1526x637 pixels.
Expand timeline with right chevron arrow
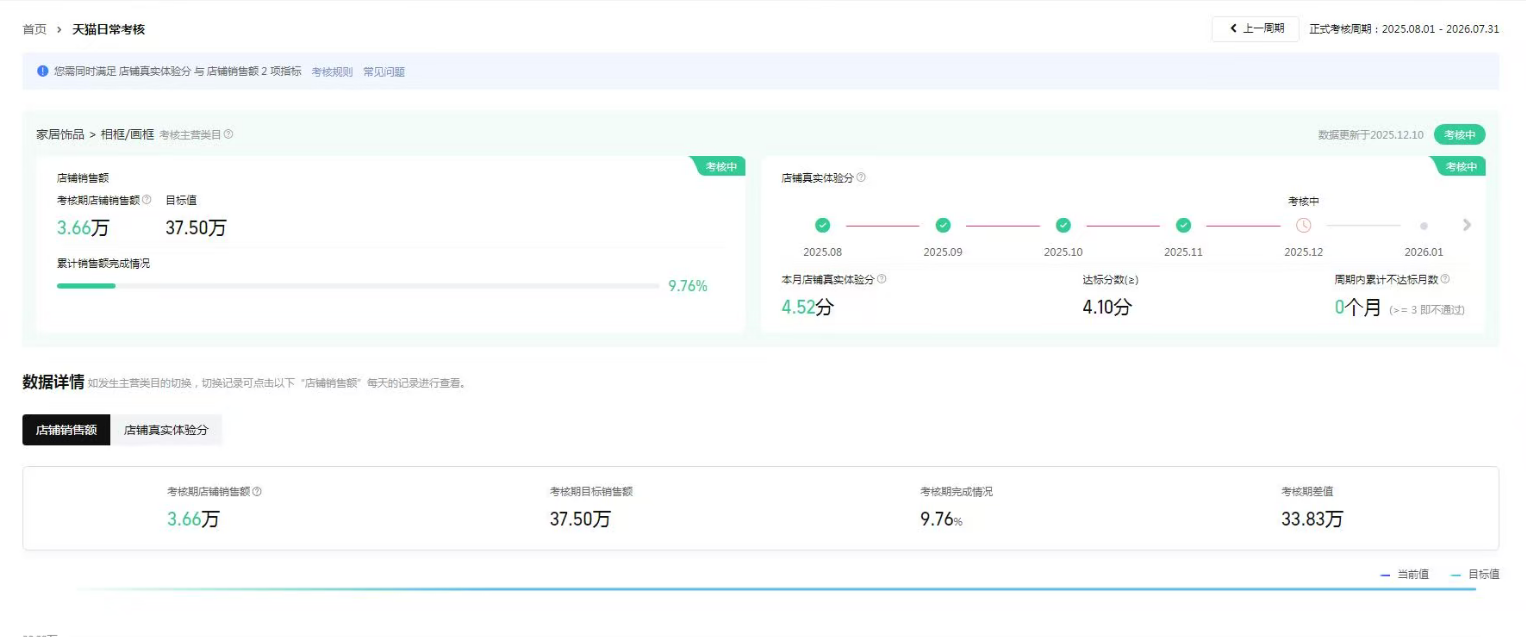(1467, 226)
